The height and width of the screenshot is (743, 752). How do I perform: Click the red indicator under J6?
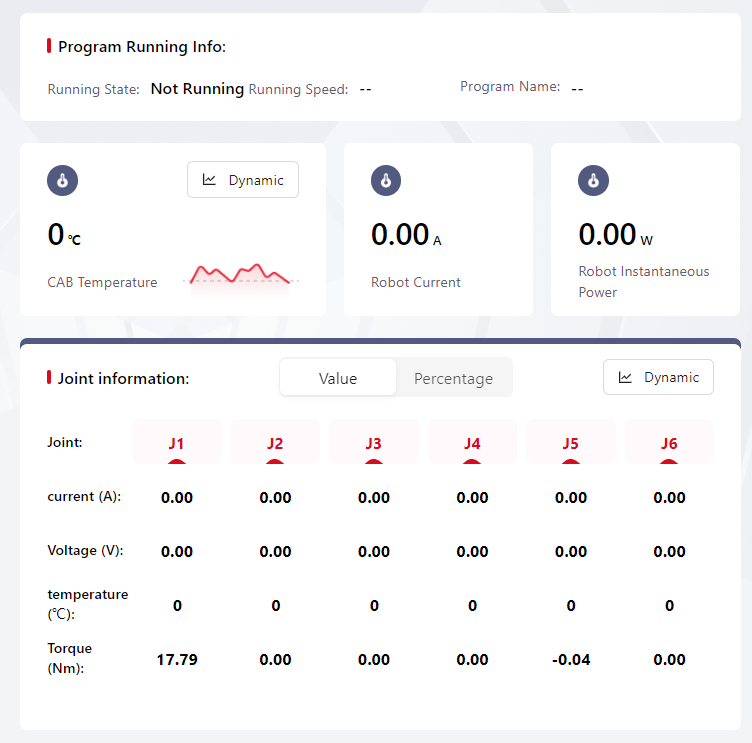[669, 462]
